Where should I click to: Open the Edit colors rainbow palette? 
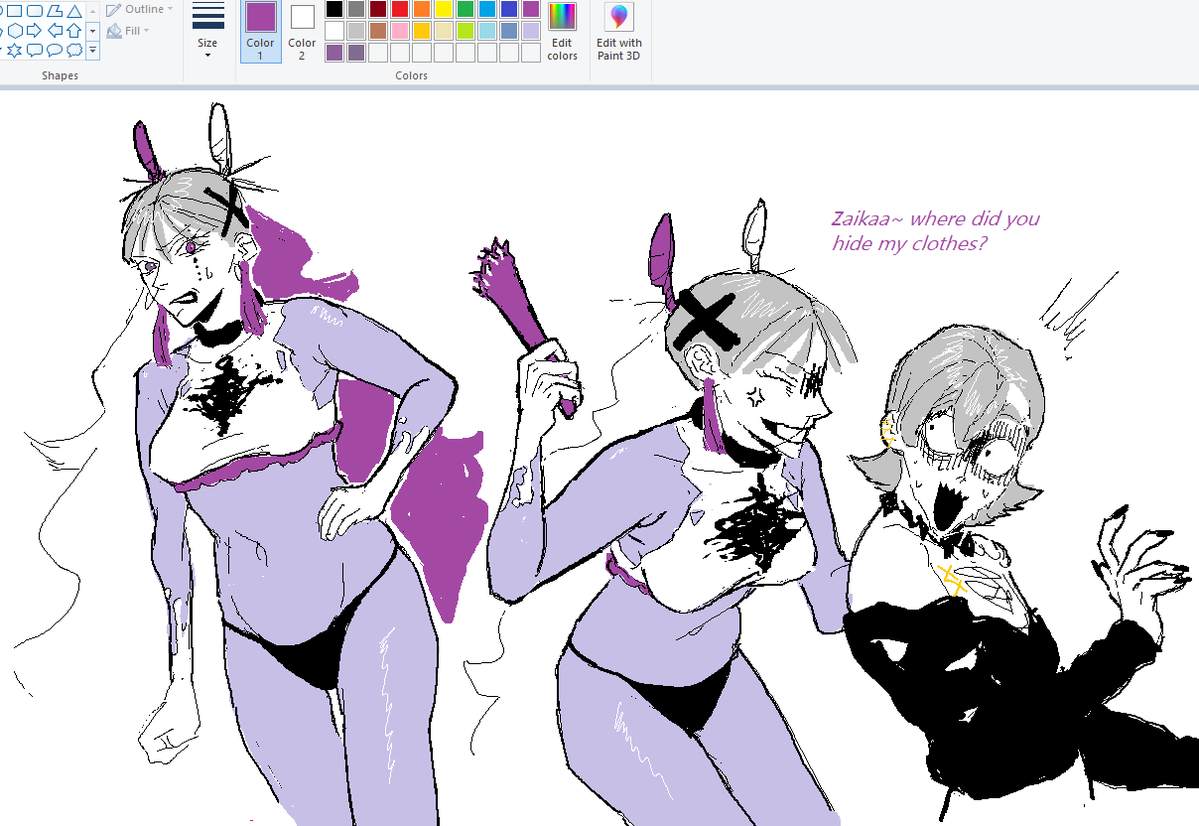click(x=562, y=16)
